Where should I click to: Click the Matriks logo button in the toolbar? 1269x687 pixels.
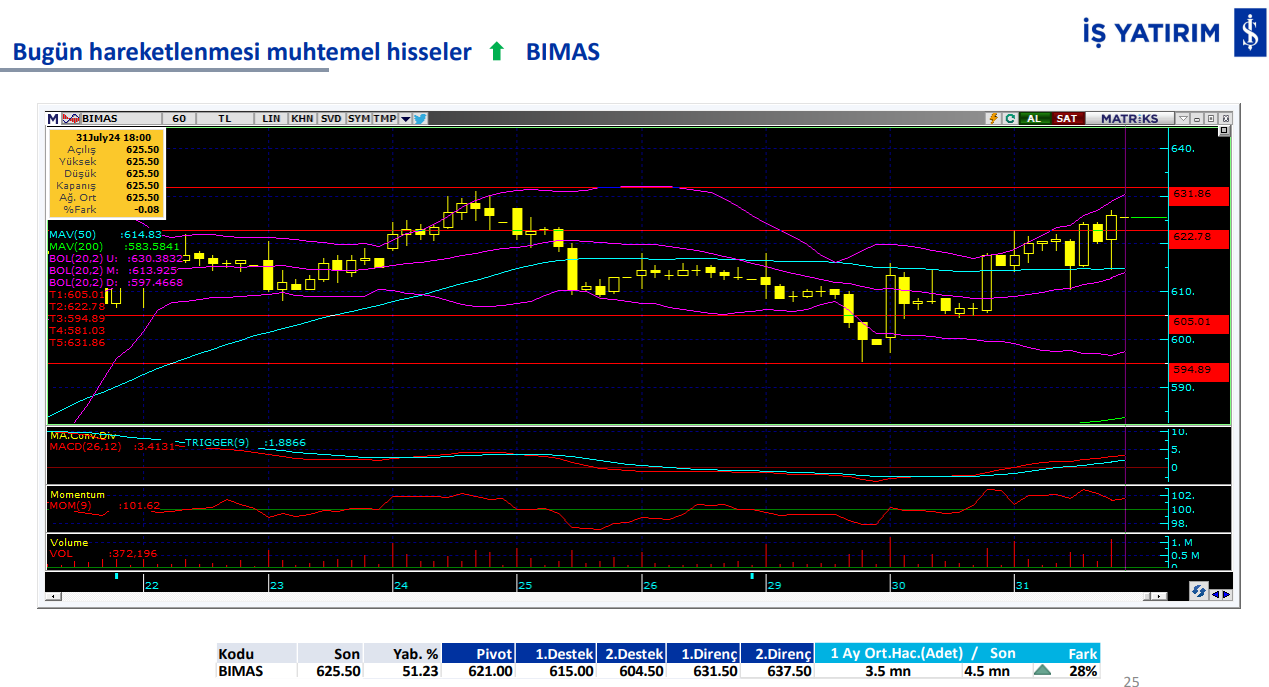[x=1130, y=118]
